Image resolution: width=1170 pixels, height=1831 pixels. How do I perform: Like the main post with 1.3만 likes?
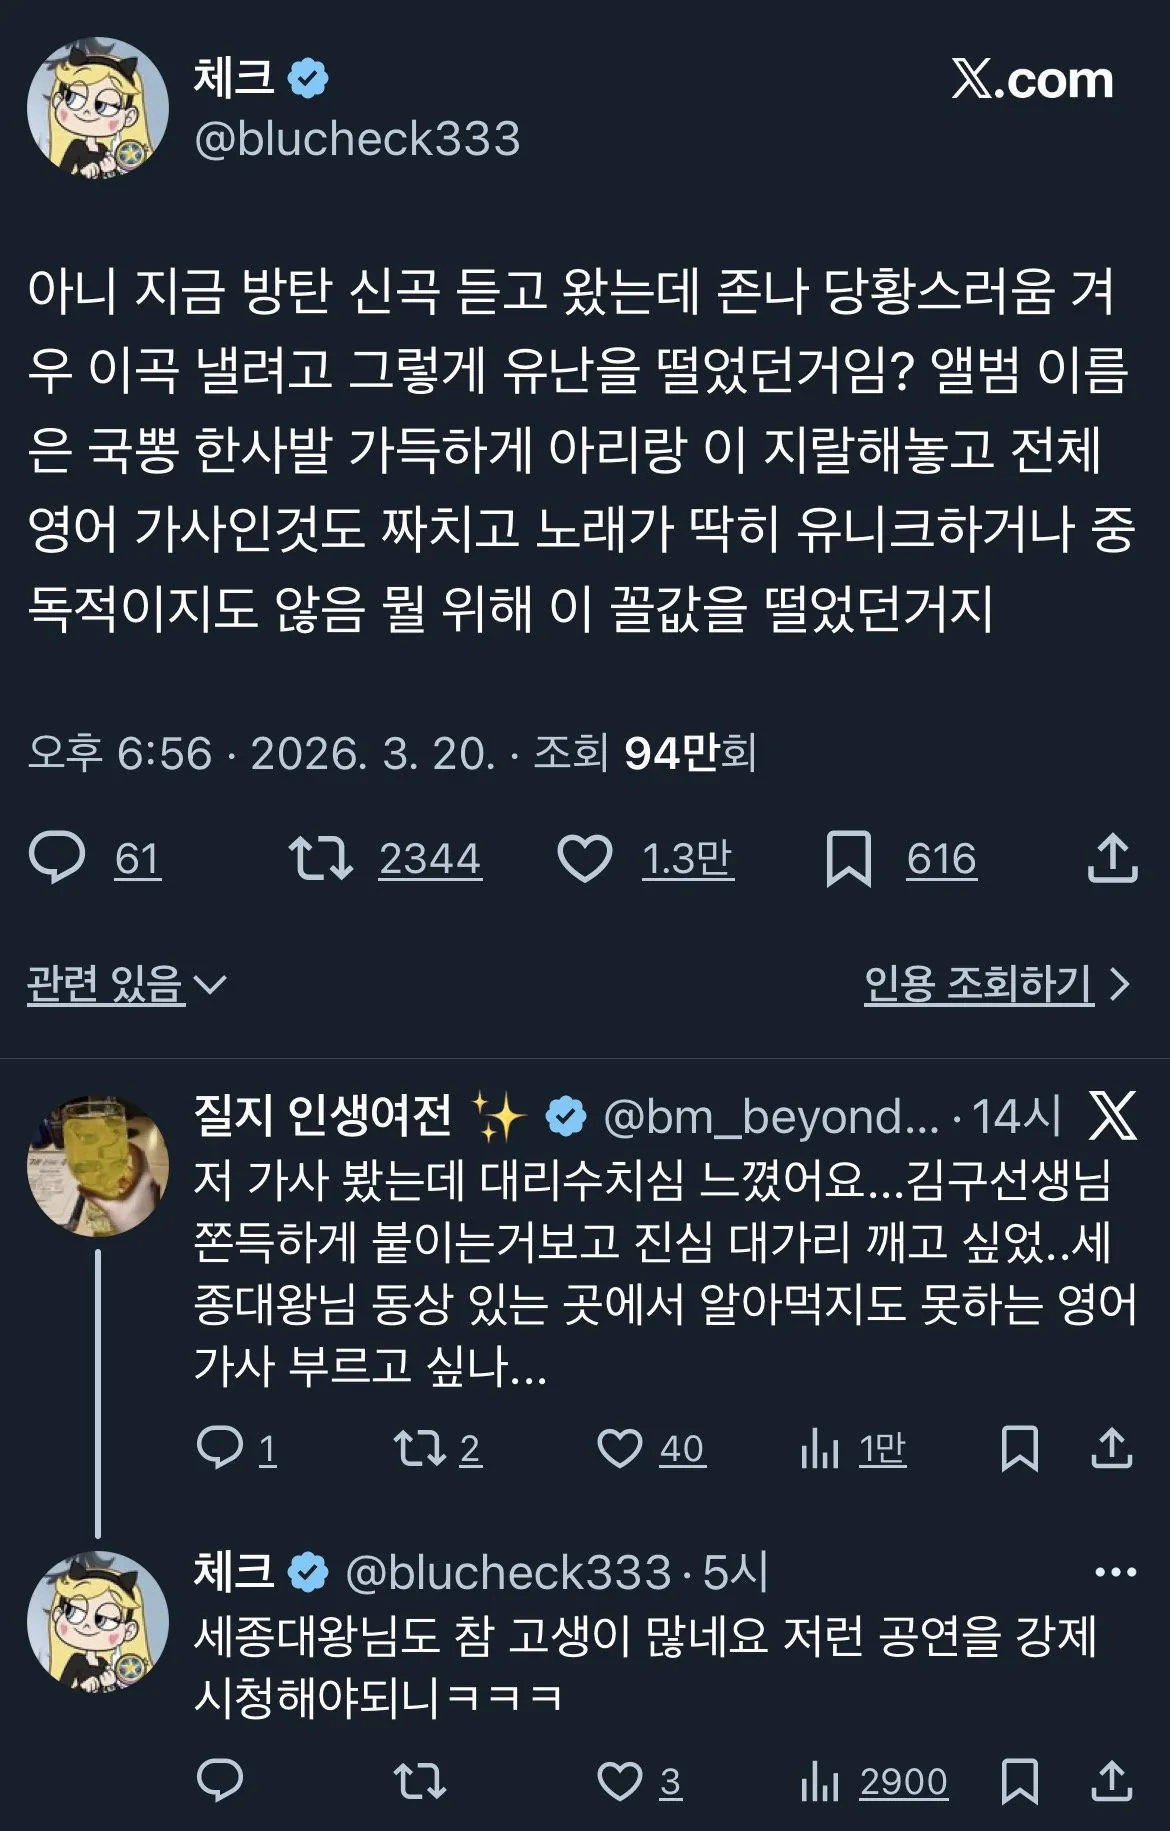point(585,859)
